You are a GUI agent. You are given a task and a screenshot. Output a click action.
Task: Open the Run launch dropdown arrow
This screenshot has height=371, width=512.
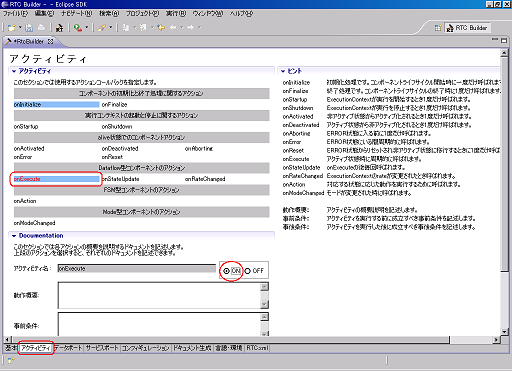[x=87, y=28]
